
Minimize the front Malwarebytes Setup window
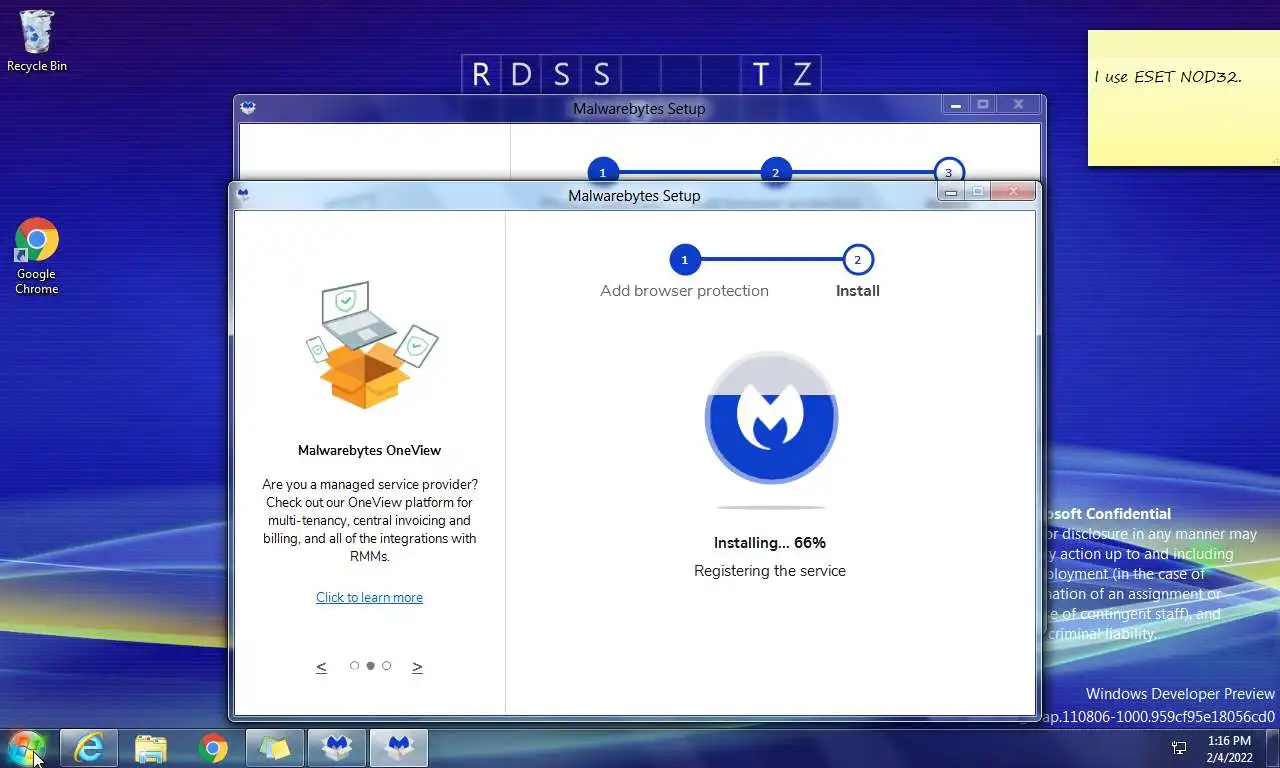[951, 192]
